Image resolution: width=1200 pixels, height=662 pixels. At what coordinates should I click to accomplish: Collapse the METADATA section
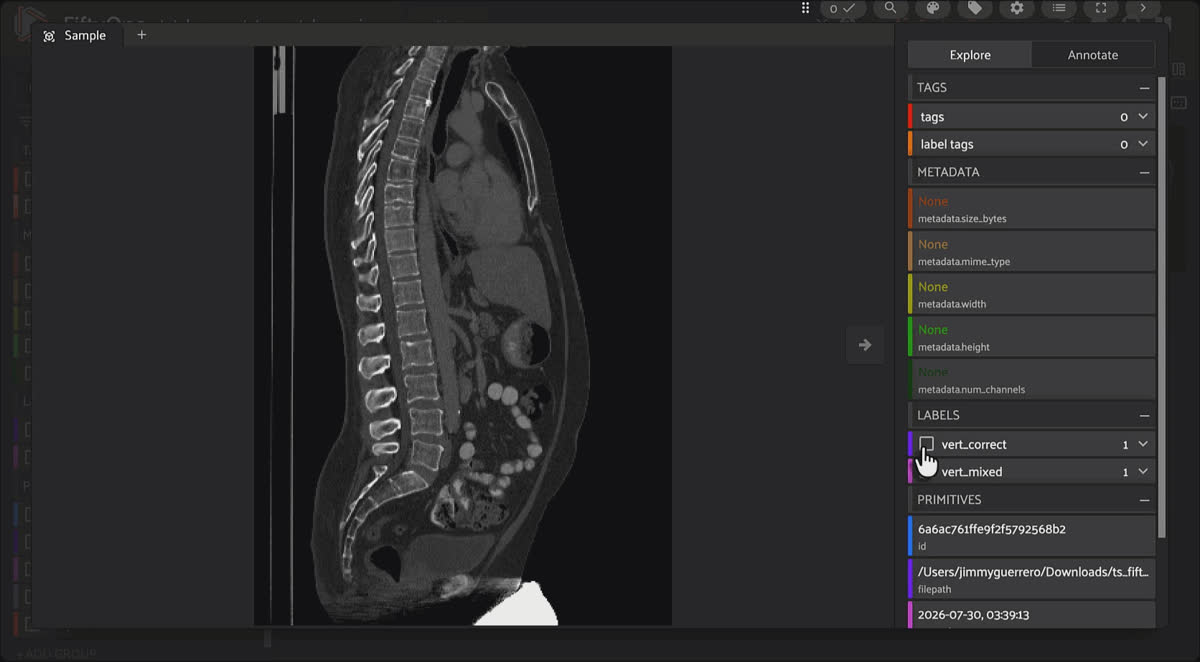coord(1144,172)
